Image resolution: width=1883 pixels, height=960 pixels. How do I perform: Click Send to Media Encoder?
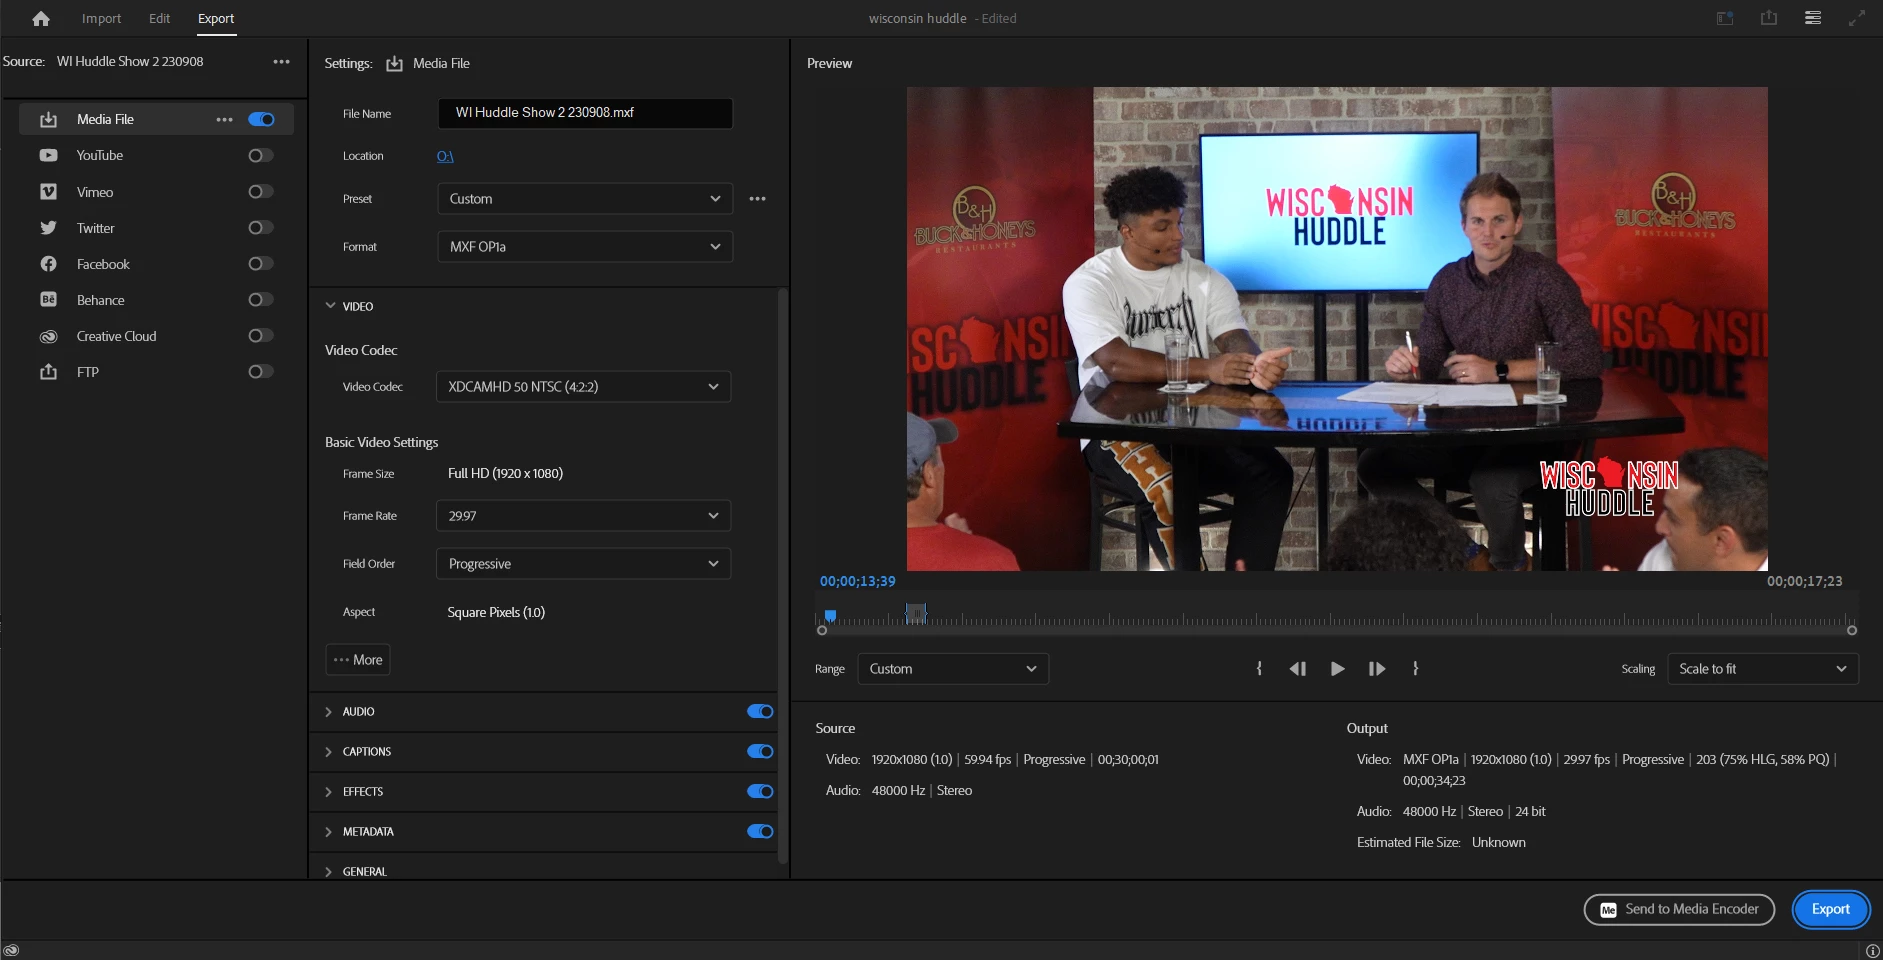click(x=1679, y=909)
